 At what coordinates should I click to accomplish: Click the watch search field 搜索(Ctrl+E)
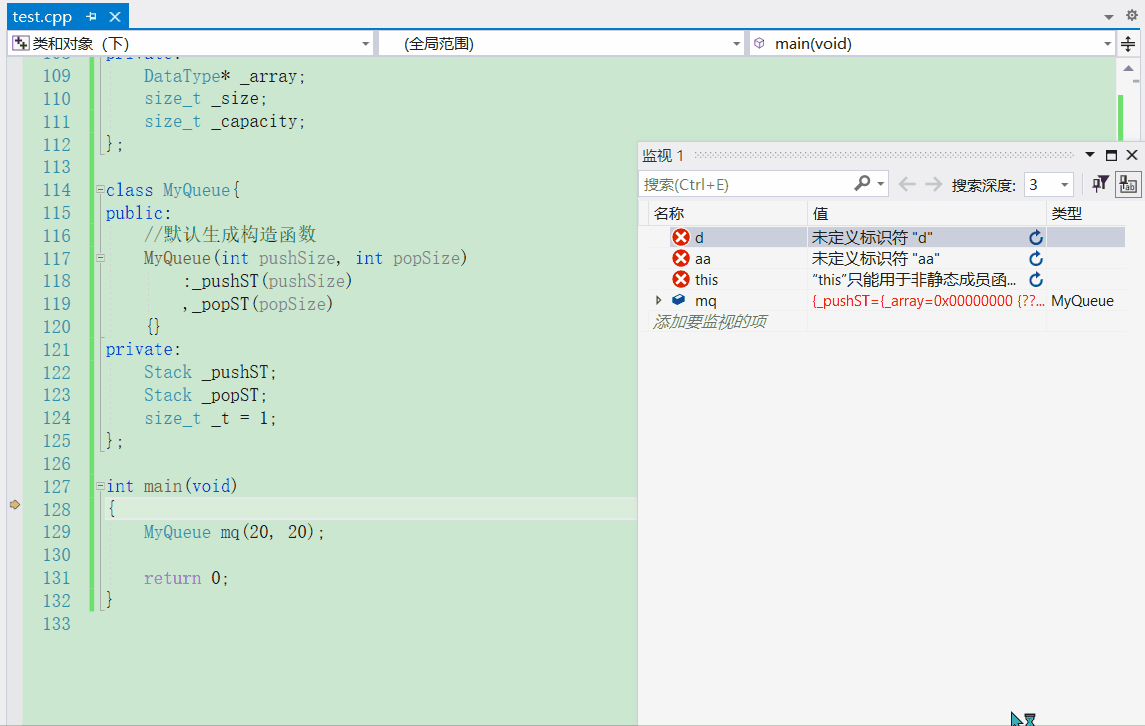point(745,184)
